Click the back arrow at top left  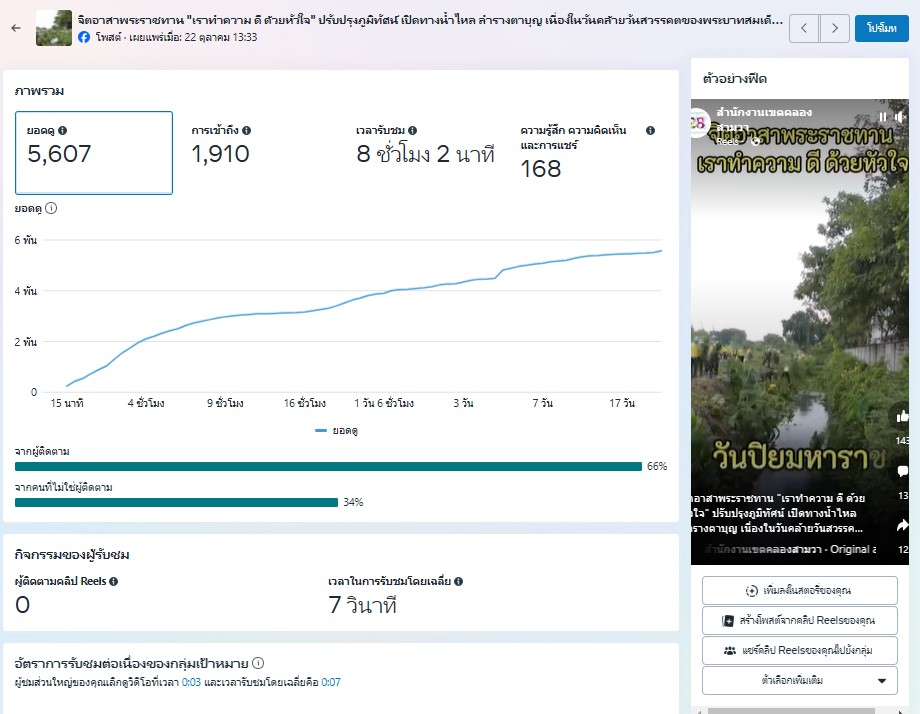pyautogui.click(x=15, y=28)
